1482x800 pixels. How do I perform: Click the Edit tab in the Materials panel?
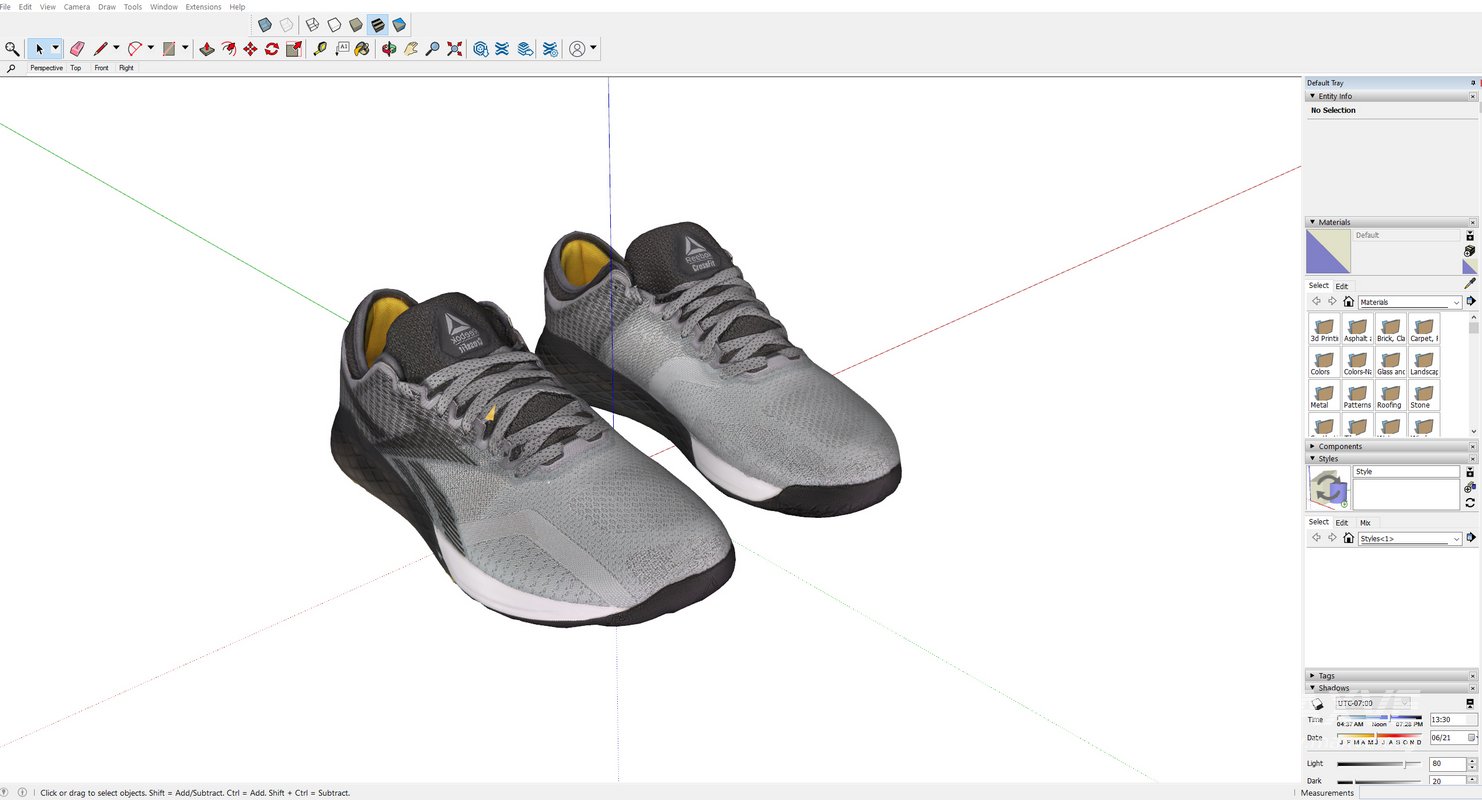coord(1341,285)
